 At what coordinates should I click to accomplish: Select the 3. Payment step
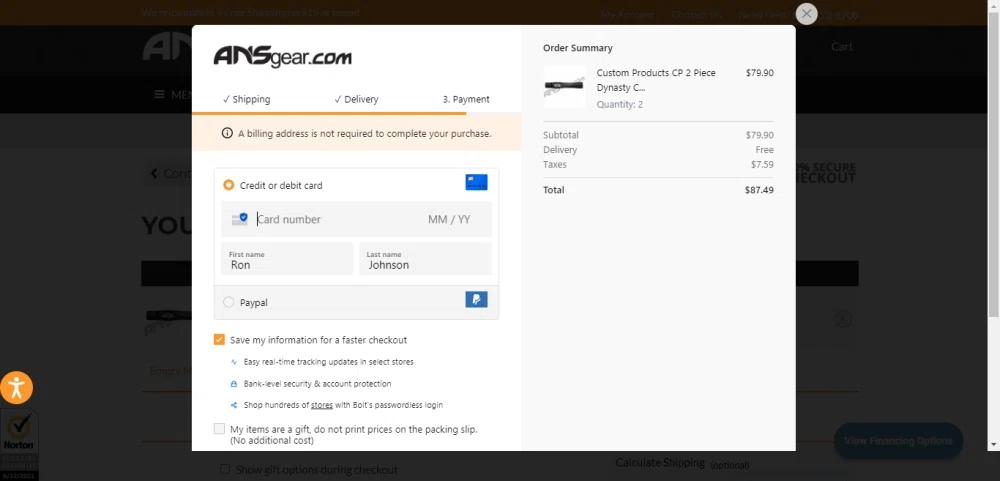tap(466, 99)
